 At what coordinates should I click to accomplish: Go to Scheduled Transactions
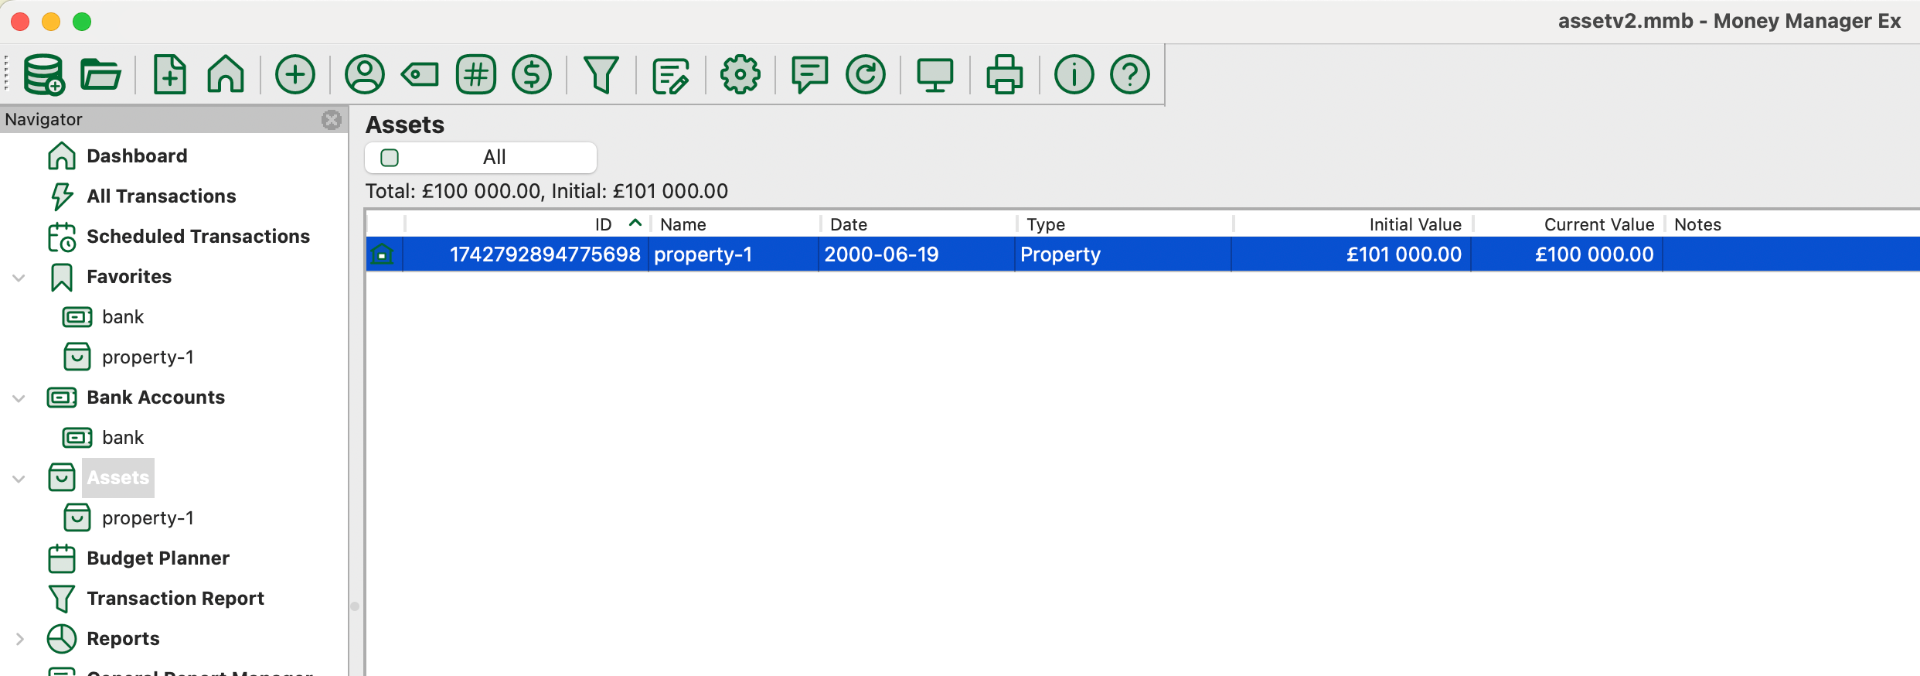click(x=197, y=237)
